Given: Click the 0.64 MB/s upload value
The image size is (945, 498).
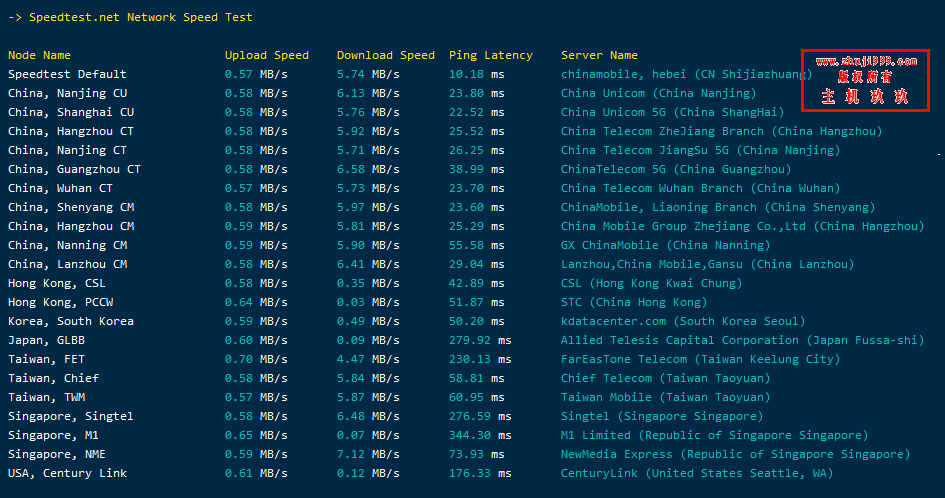Looking at the screenshot, I should coord(256,302).
